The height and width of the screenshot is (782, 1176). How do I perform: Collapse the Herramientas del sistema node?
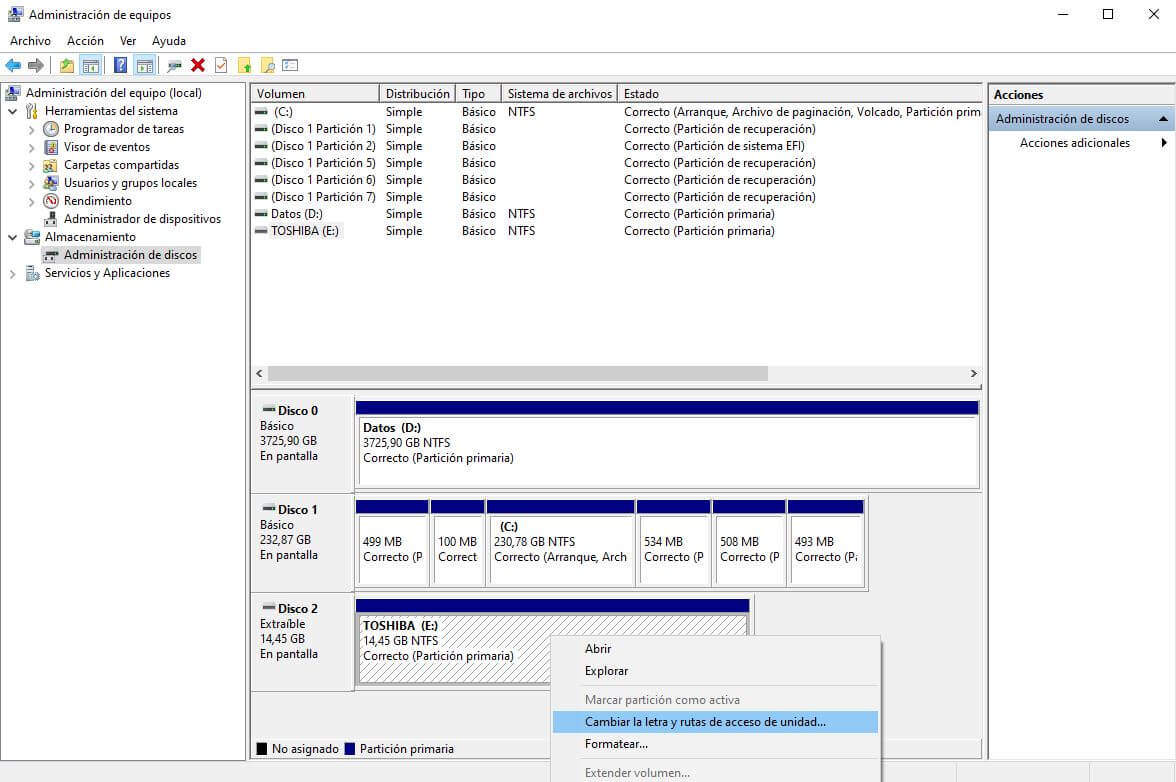click(x=13, y=111)
